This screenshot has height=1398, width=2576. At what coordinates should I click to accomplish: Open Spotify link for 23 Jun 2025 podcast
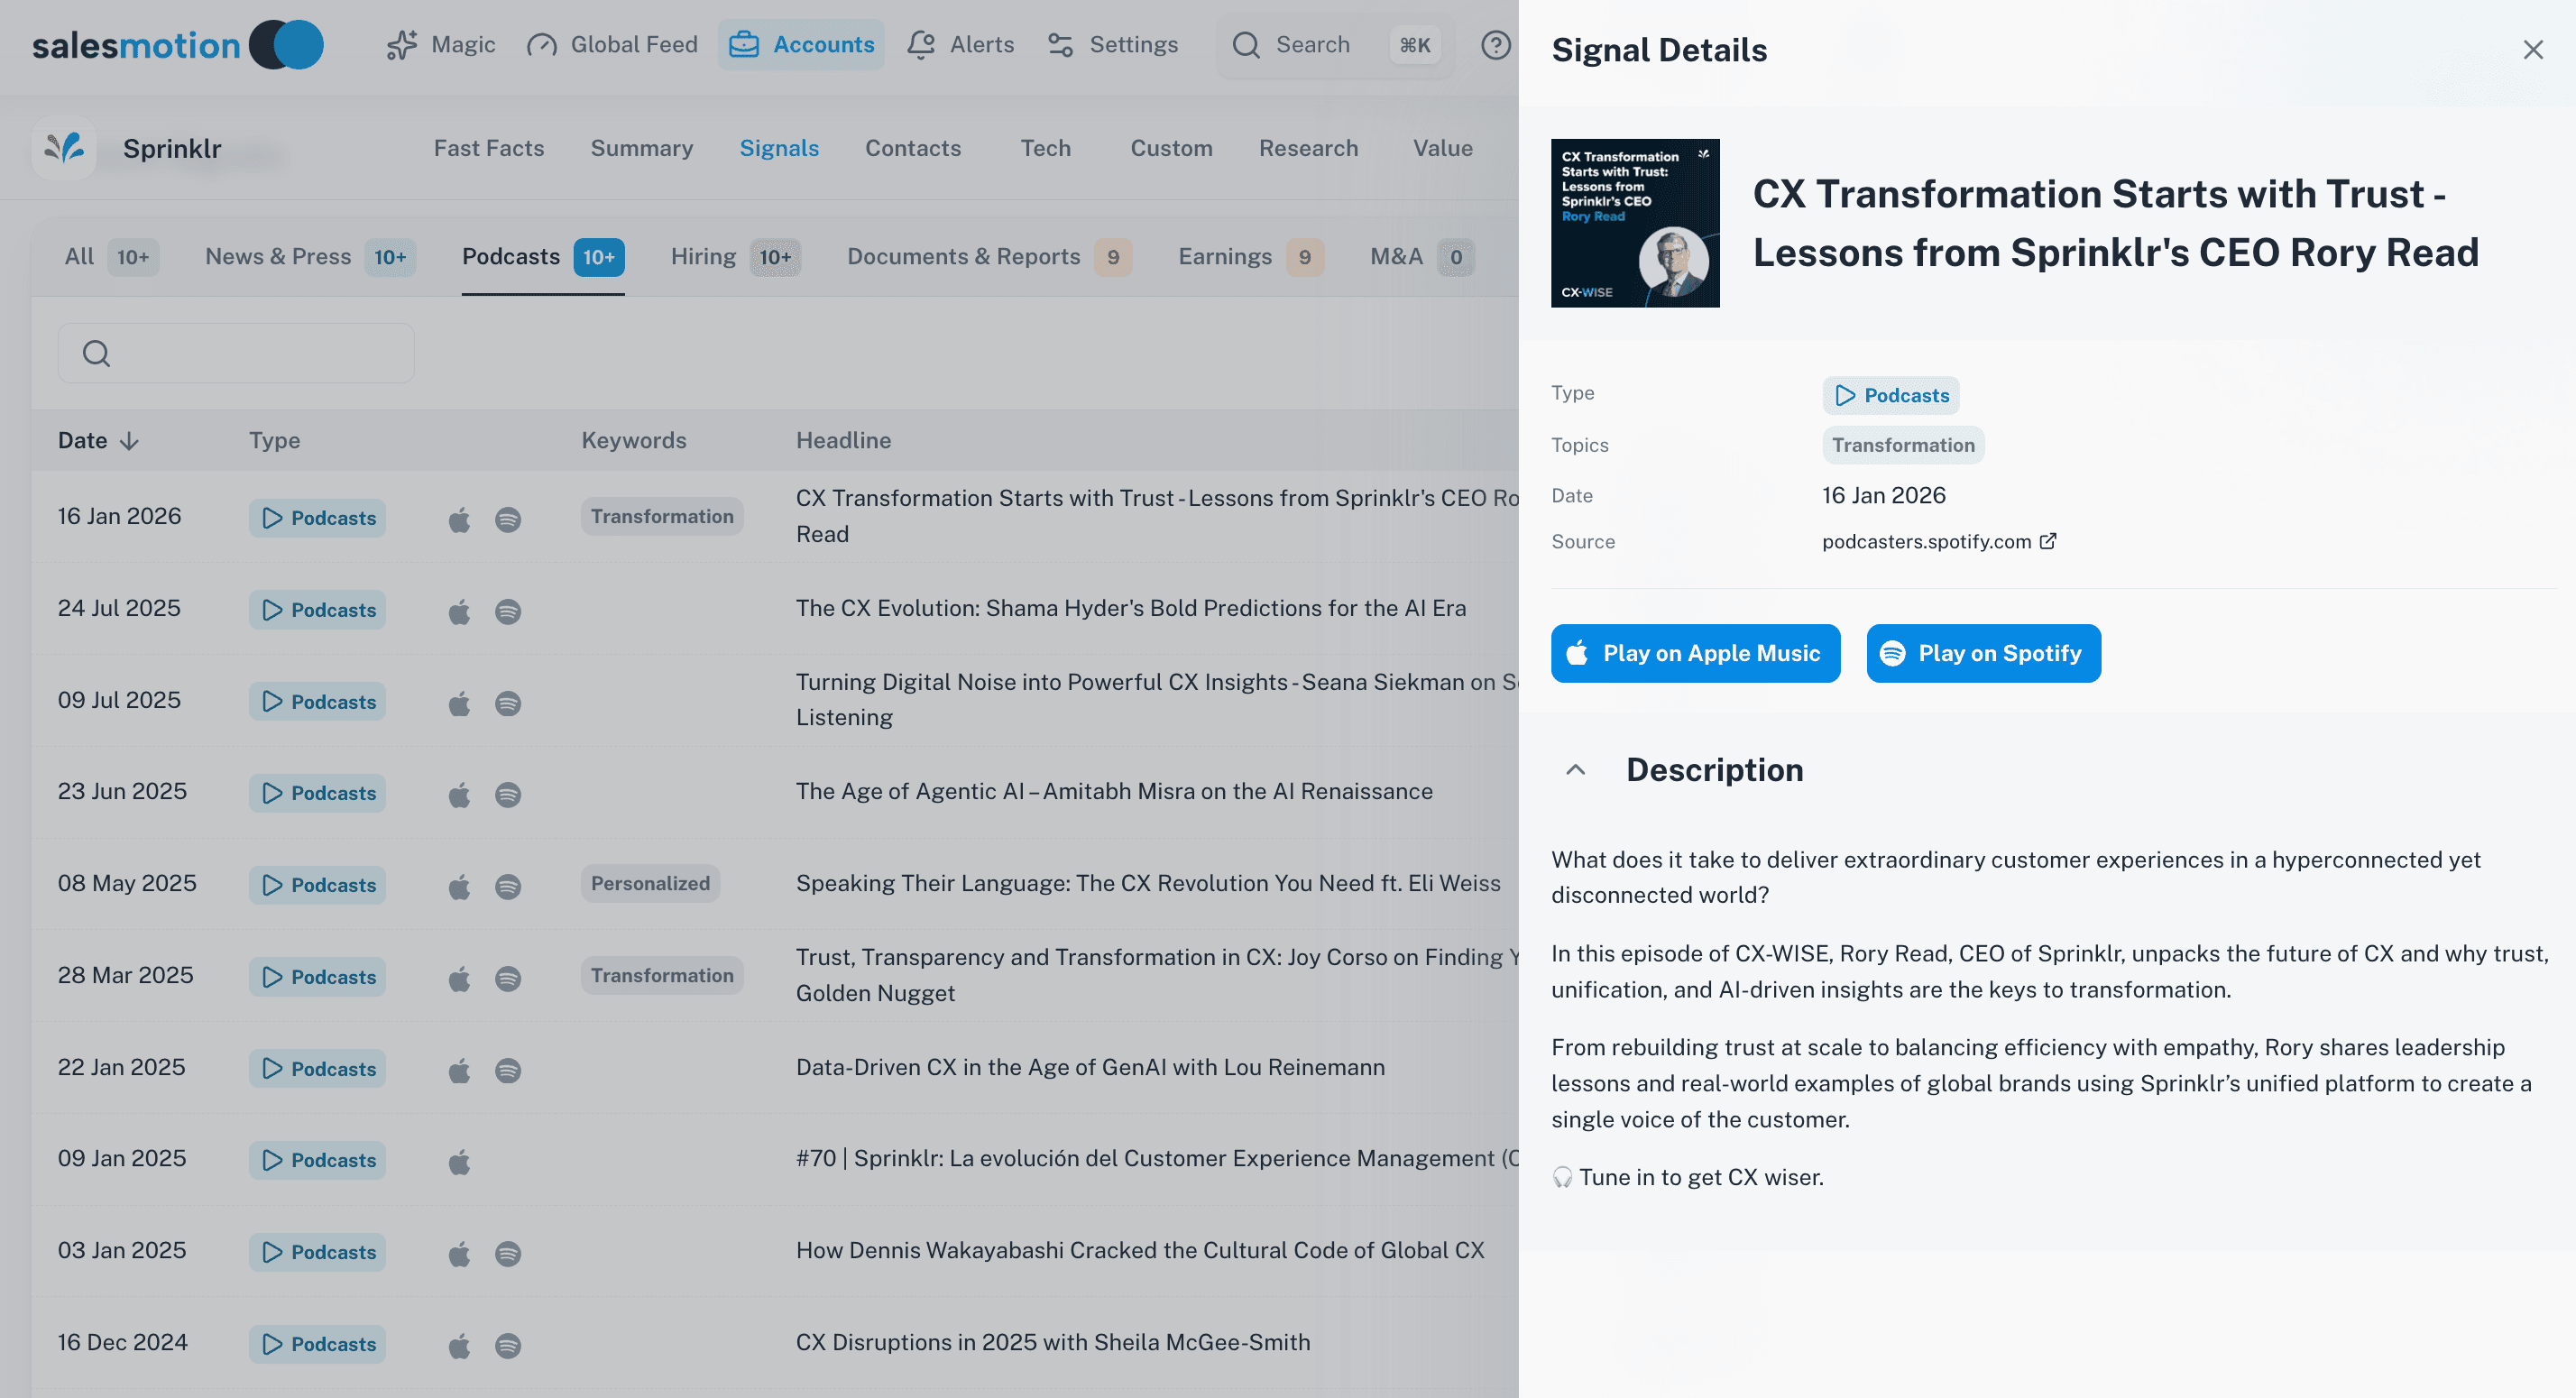508,794
